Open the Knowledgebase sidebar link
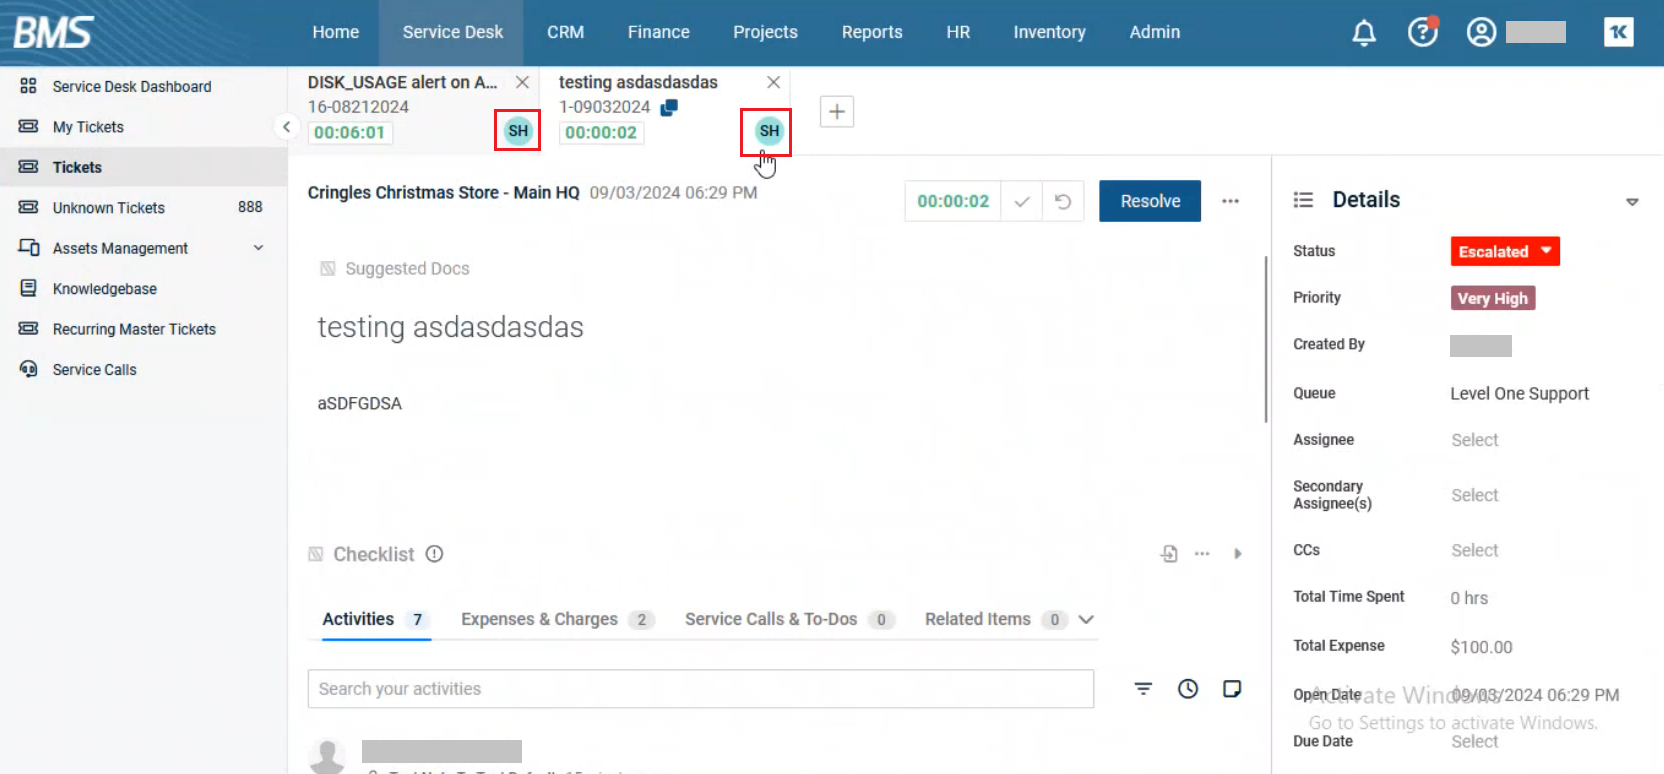The image size is (1664, 774). click(x=105, y=289)
